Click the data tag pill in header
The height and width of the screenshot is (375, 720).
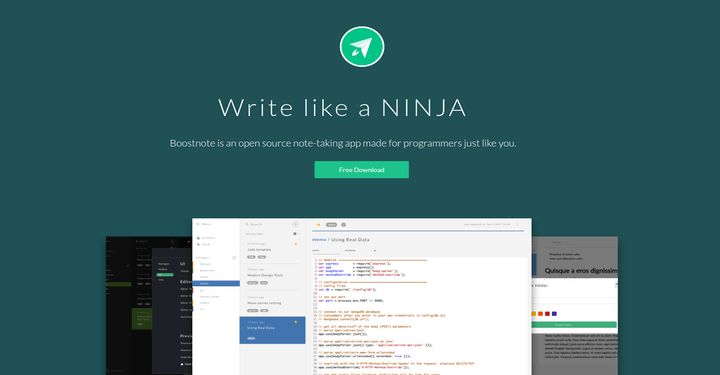pyautogui.click(x=332, y=224)
